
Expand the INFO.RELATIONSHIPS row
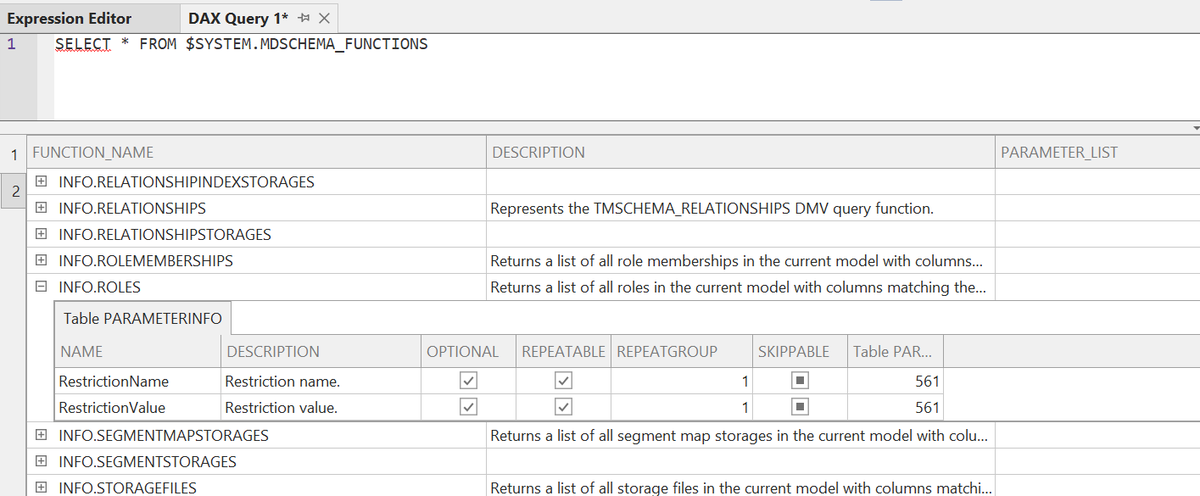[40, 208]
